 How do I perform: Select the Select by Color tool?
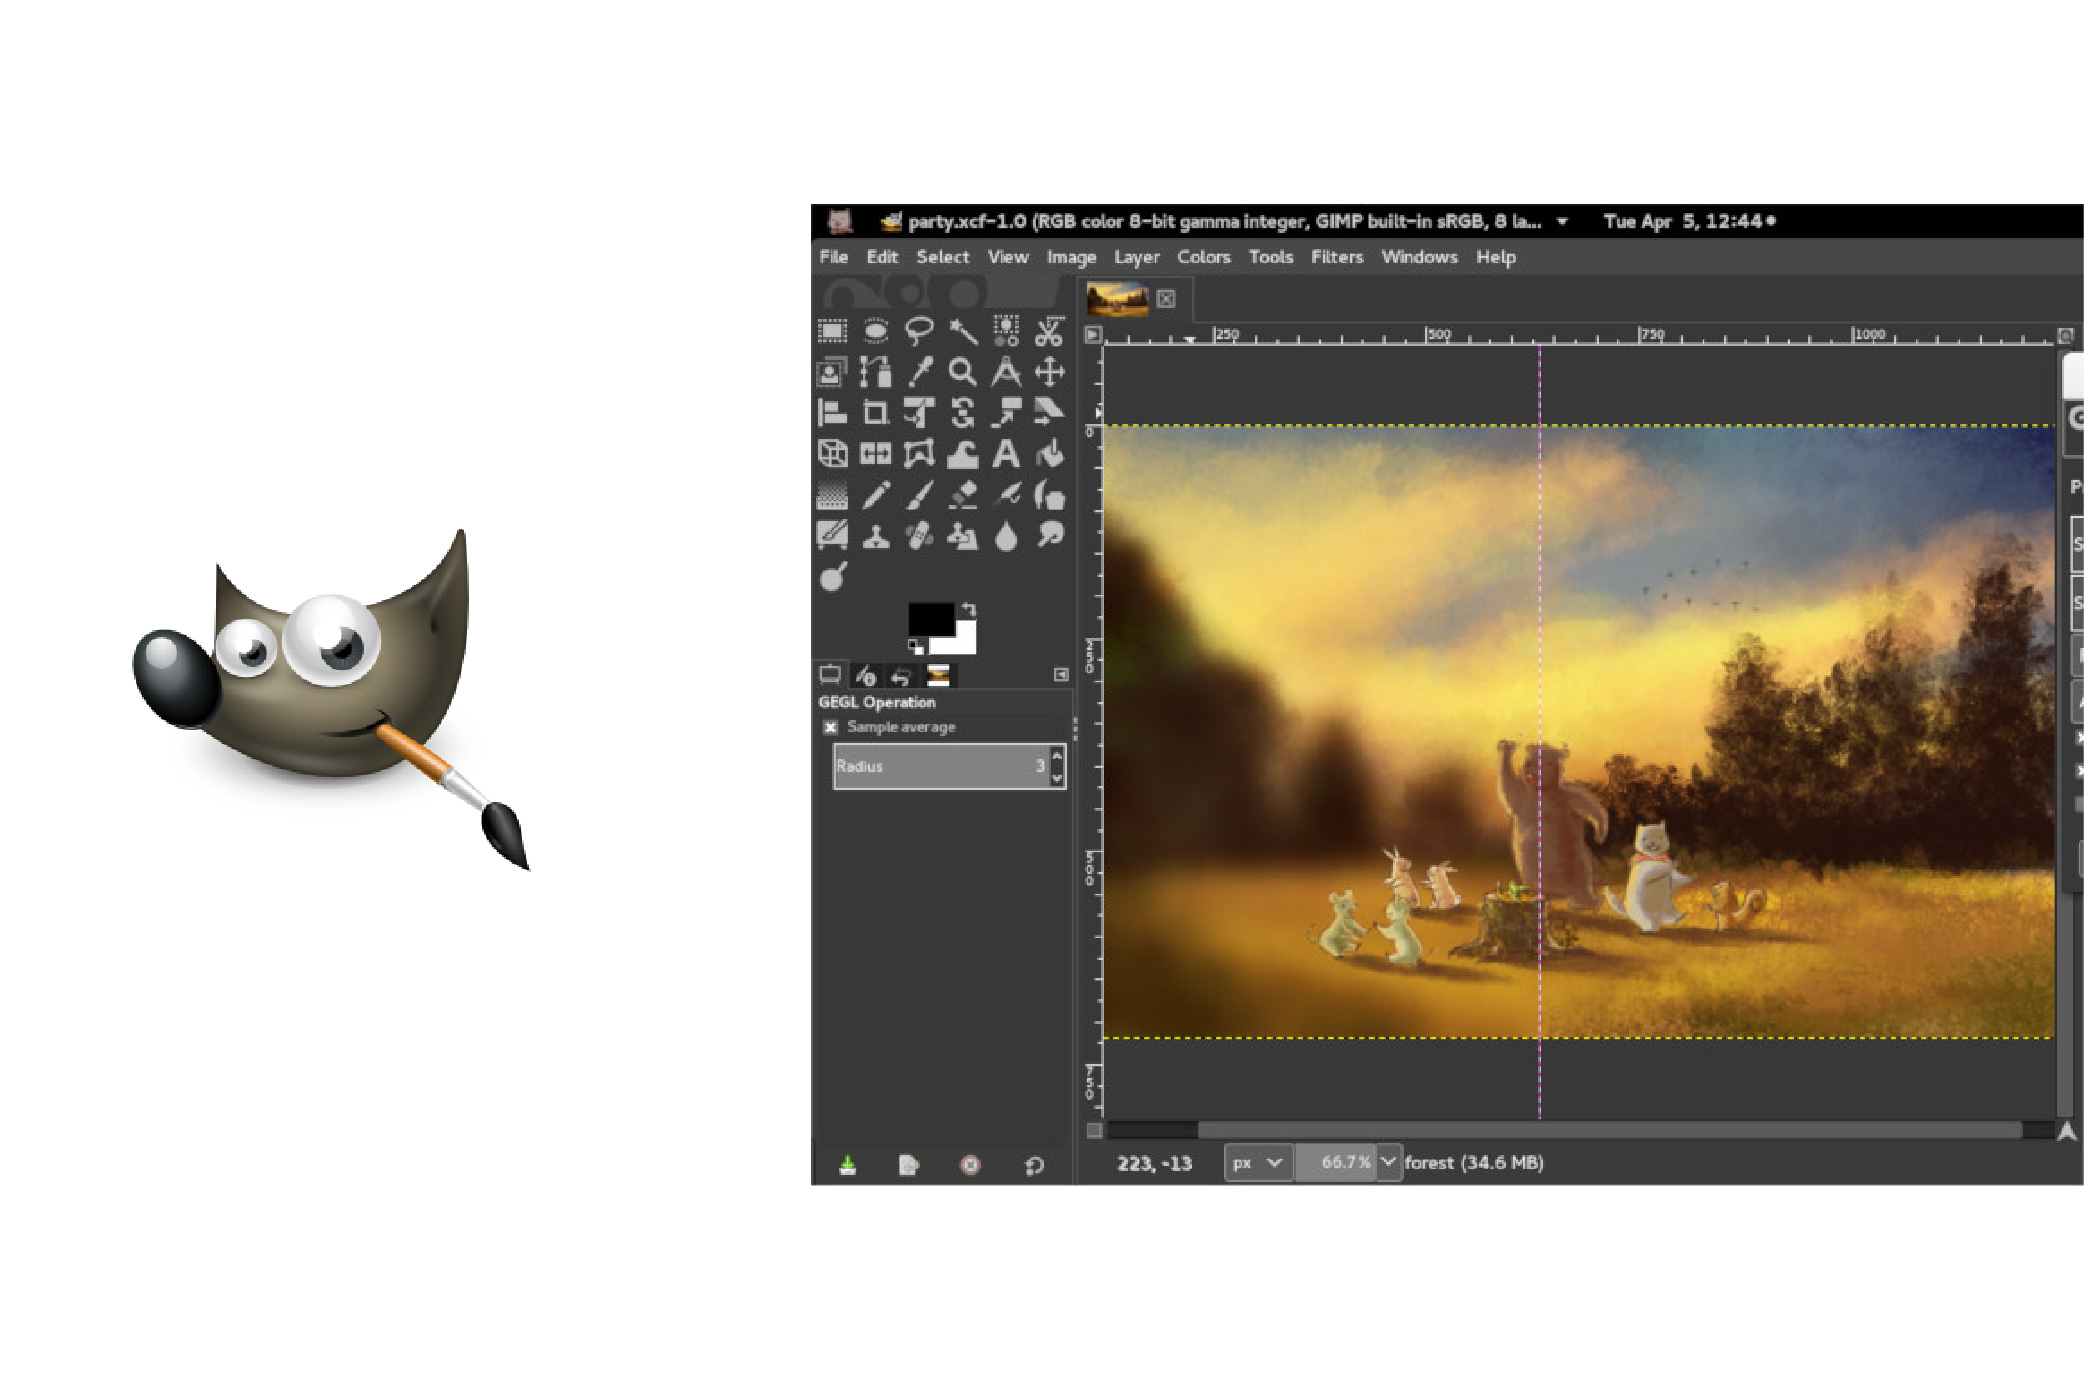(x=1006, y=331)
